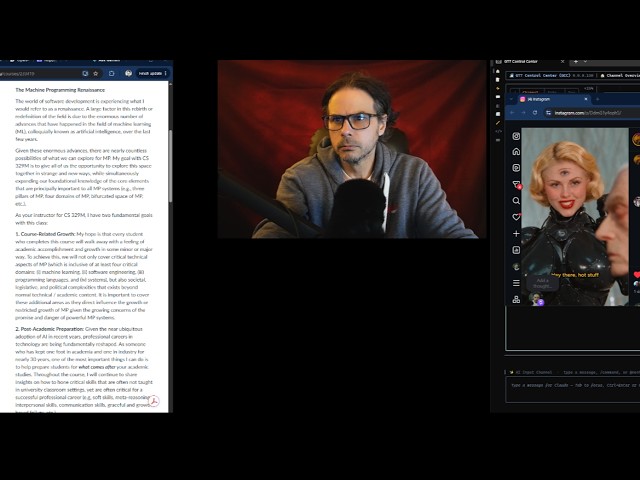Open Instagram profile avatar in sidebar
Viewport: 640px width, 480px height.
pyautogui.click(x=516, y=267)
